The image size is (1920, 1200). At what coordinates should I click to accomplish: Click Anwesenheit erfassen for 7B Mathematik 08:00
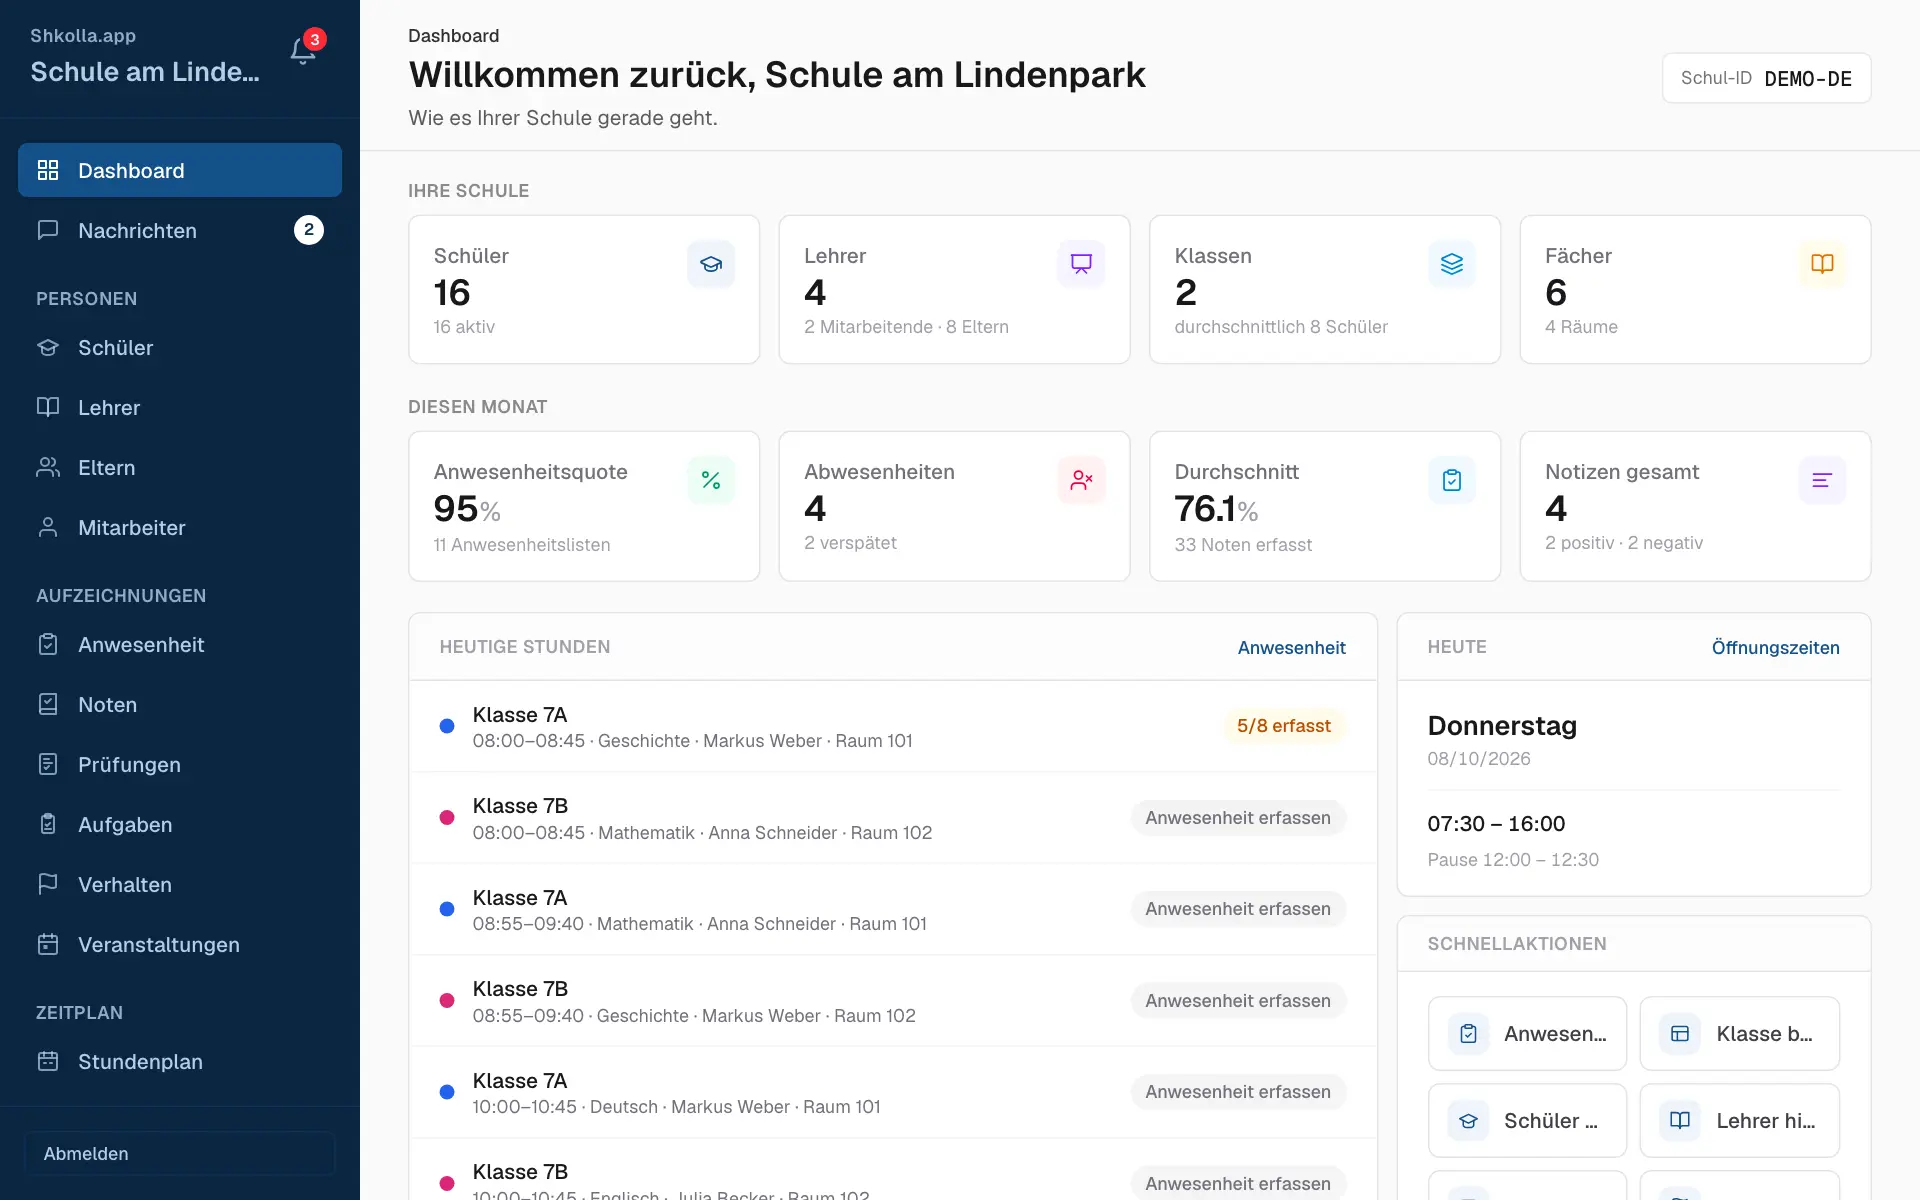(x=1238, y=818)
